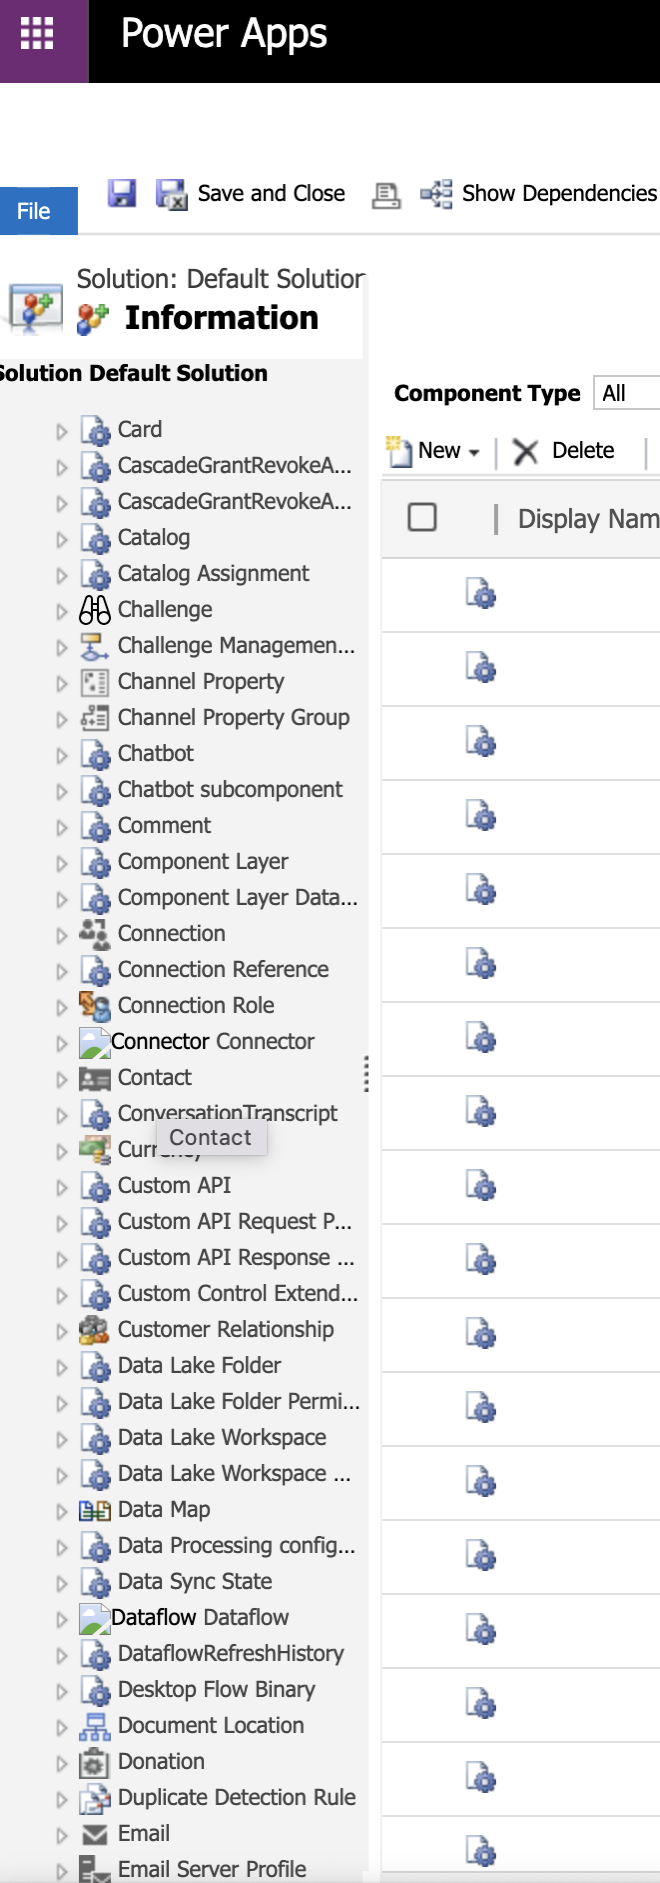Expand the Card tree node

pos(62,431)
